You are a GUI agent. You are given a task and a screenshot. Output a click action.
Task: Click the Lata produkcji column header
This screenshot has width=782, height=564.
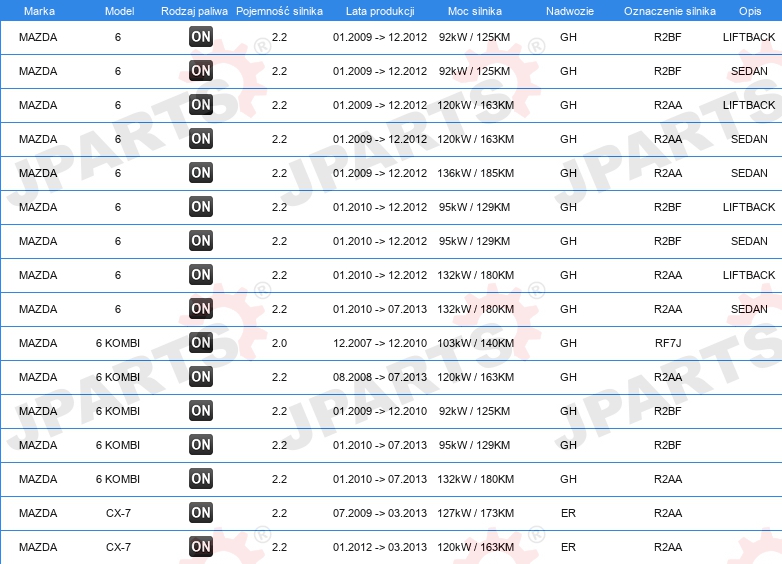point(380,11)
